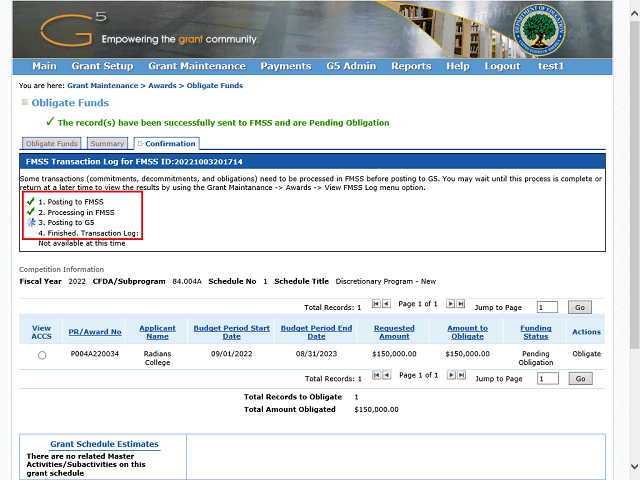Screen dimensions: 640x480
Task: Click first-page icon in the pagination below the table
Action: click(376, 375)
